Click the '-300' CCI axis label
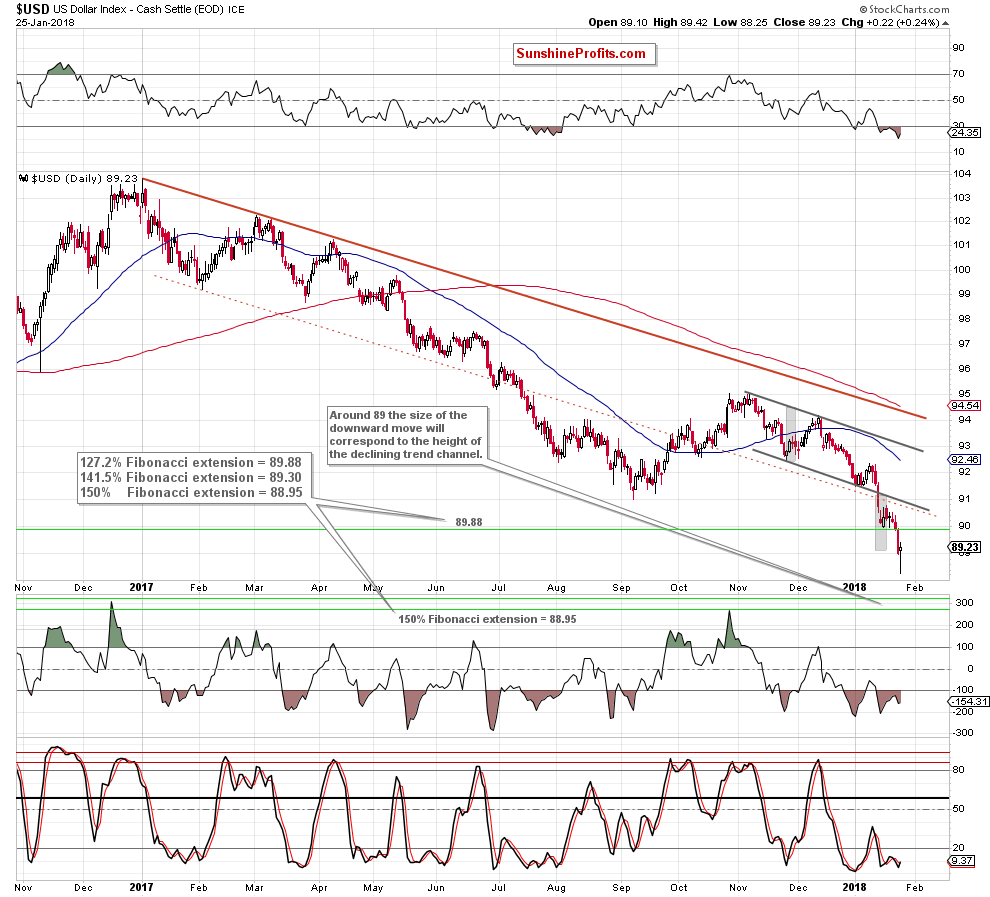 (x=962, y=733)
